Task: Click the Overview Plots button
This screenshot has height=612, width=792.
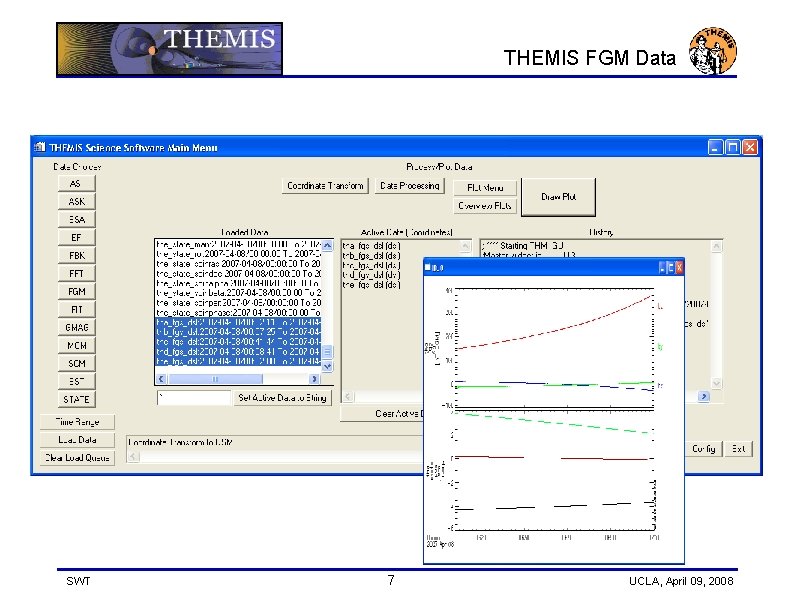Action: (x=485, y=206)
